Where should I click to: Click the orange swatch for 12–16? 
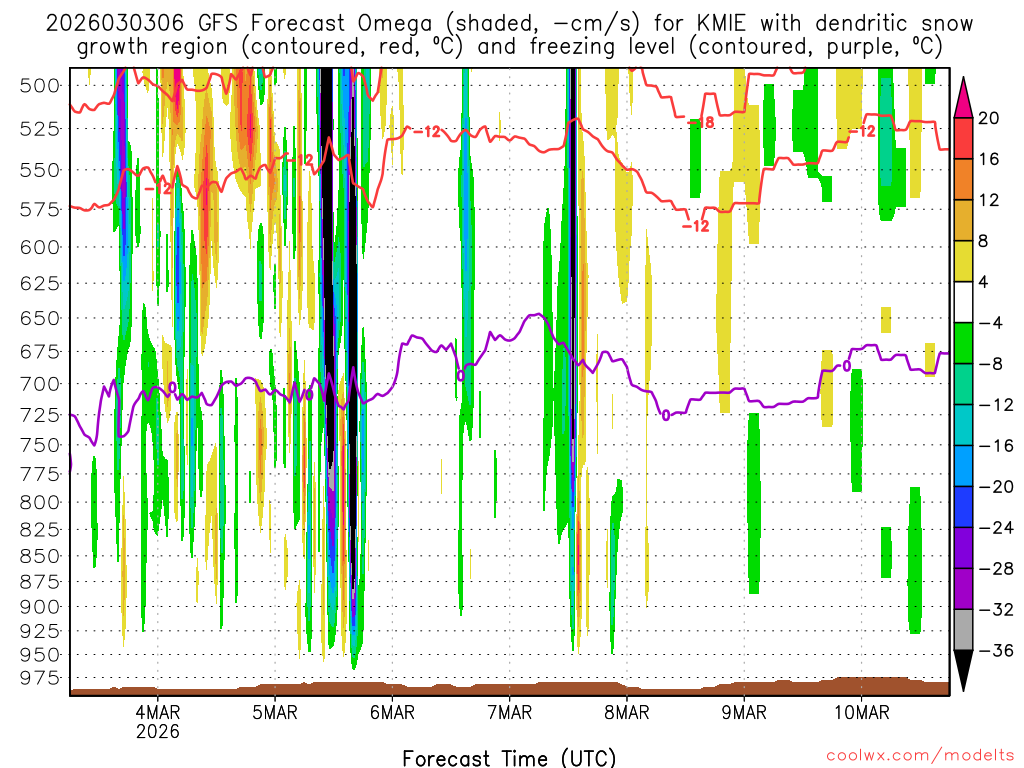(x=963, y=180)
